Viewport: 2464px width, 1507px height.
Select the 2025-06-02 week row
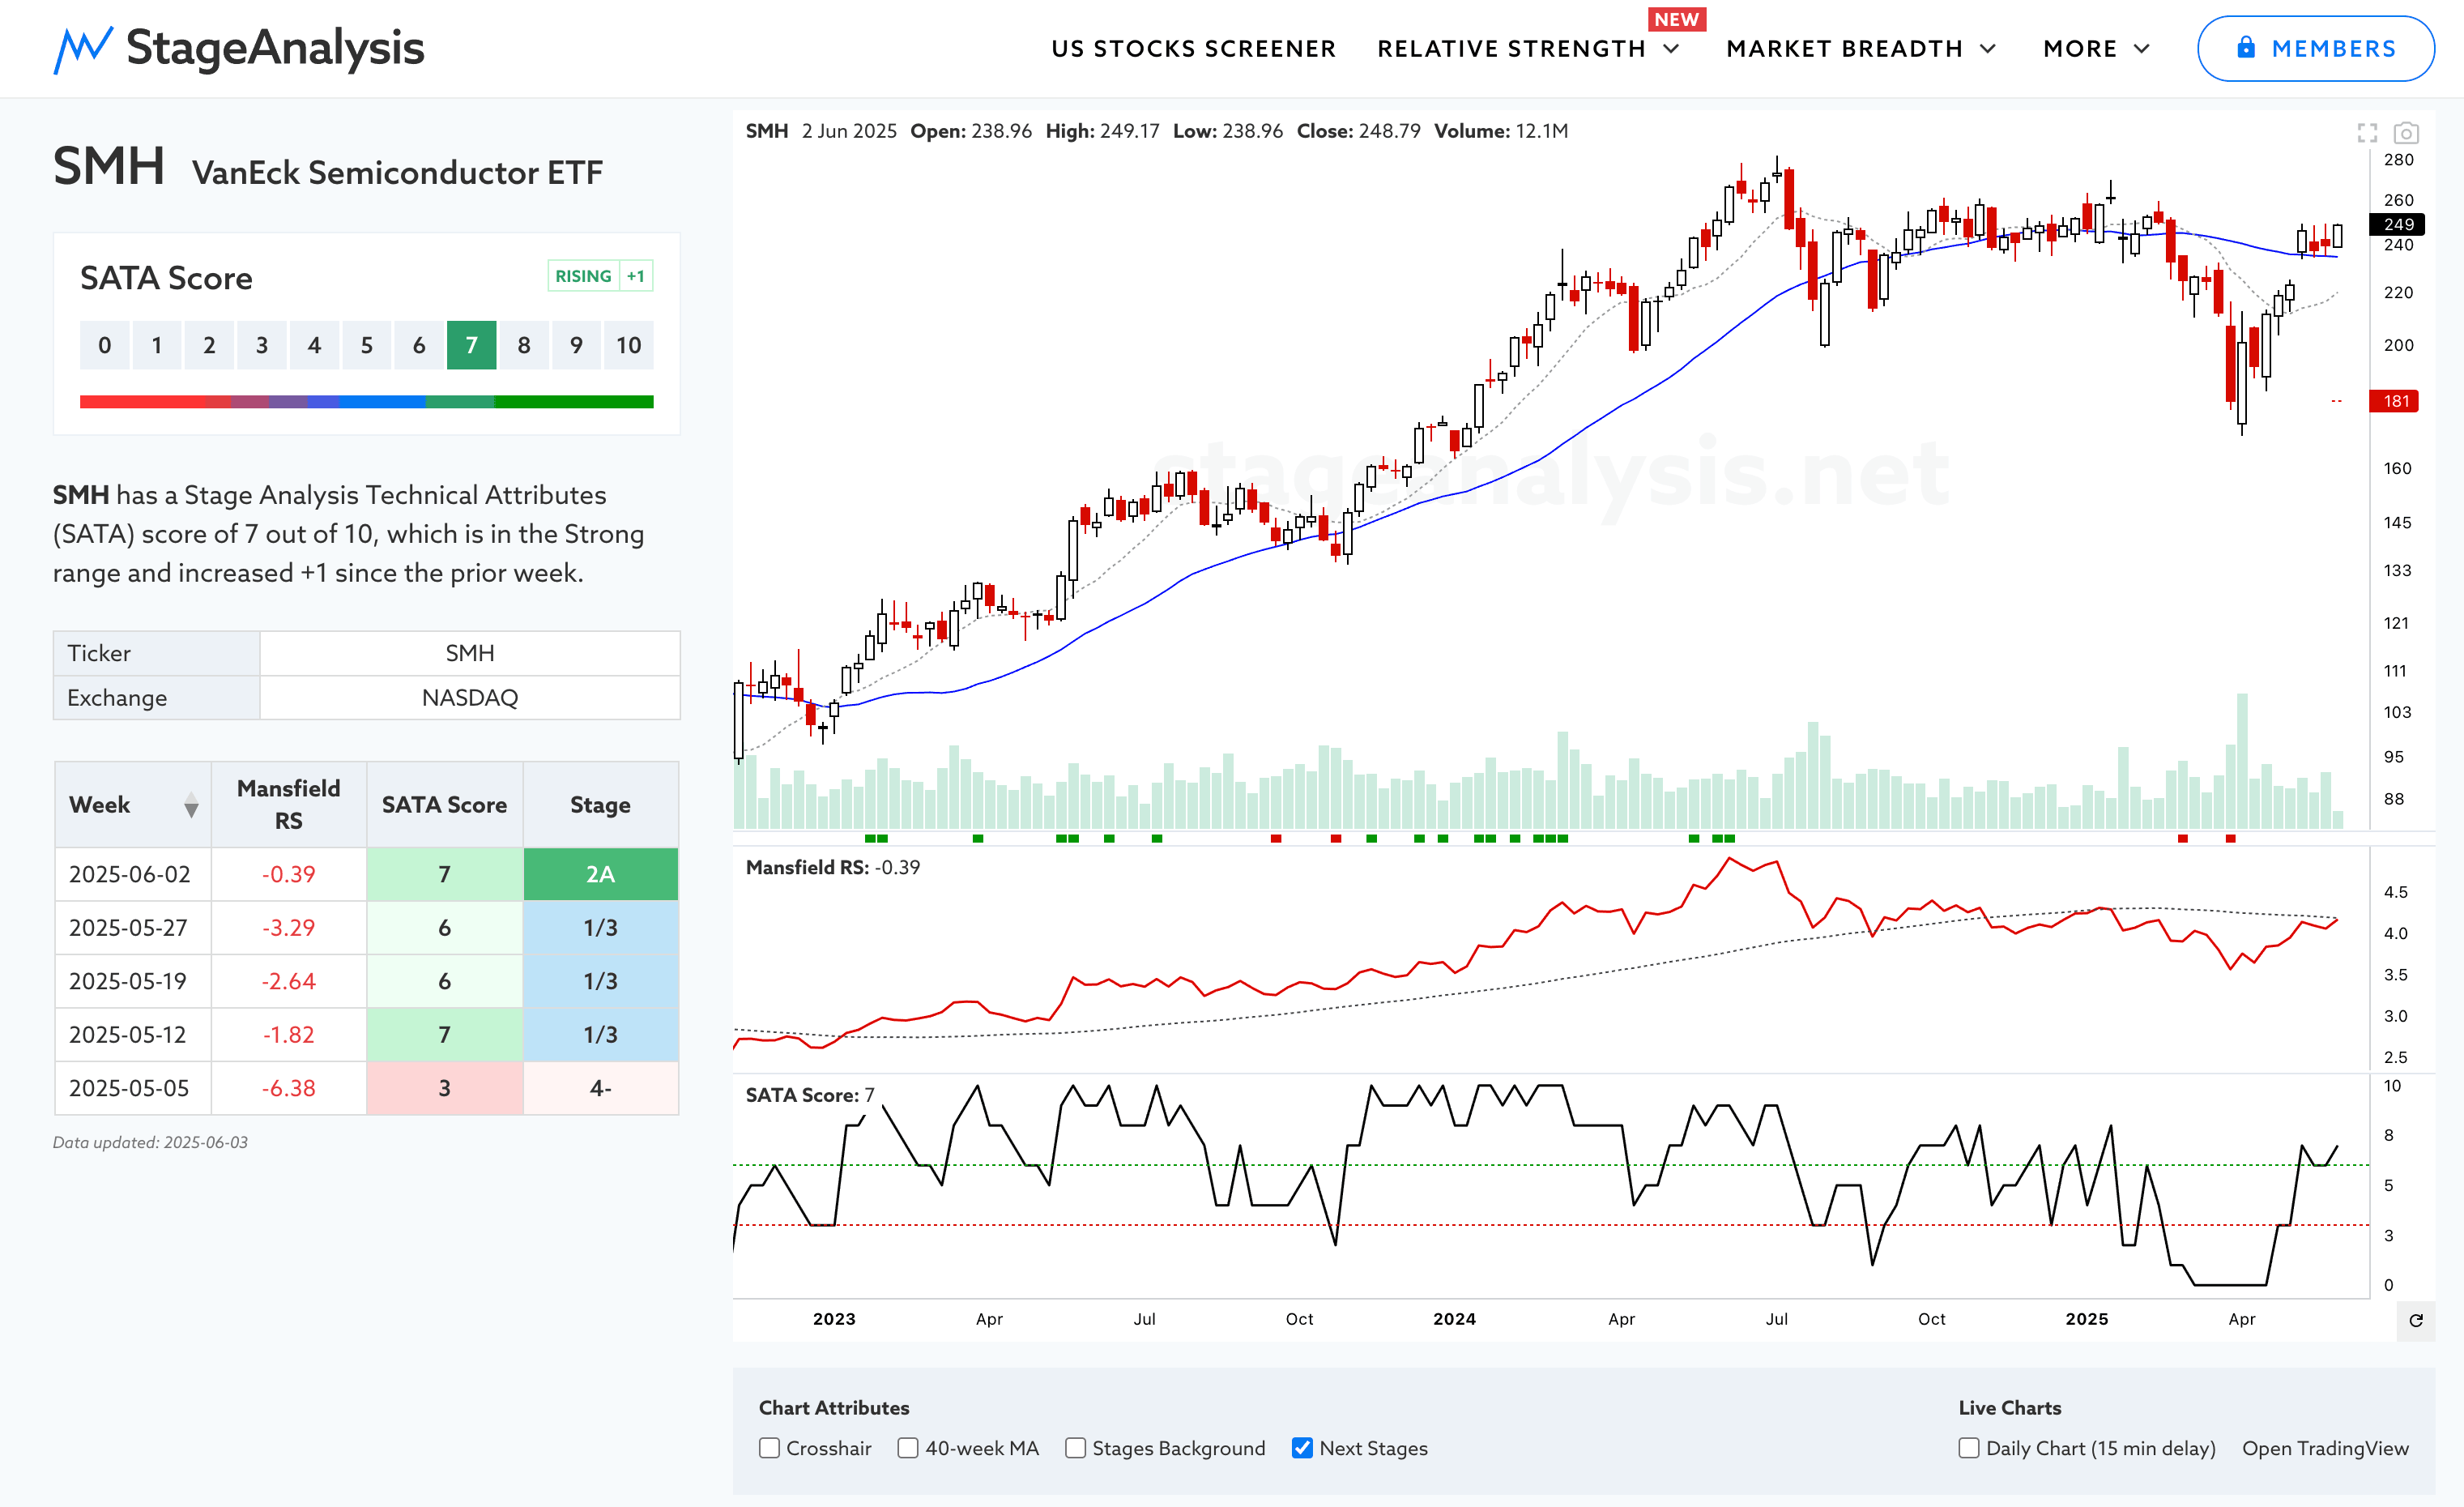coord(367,875)
